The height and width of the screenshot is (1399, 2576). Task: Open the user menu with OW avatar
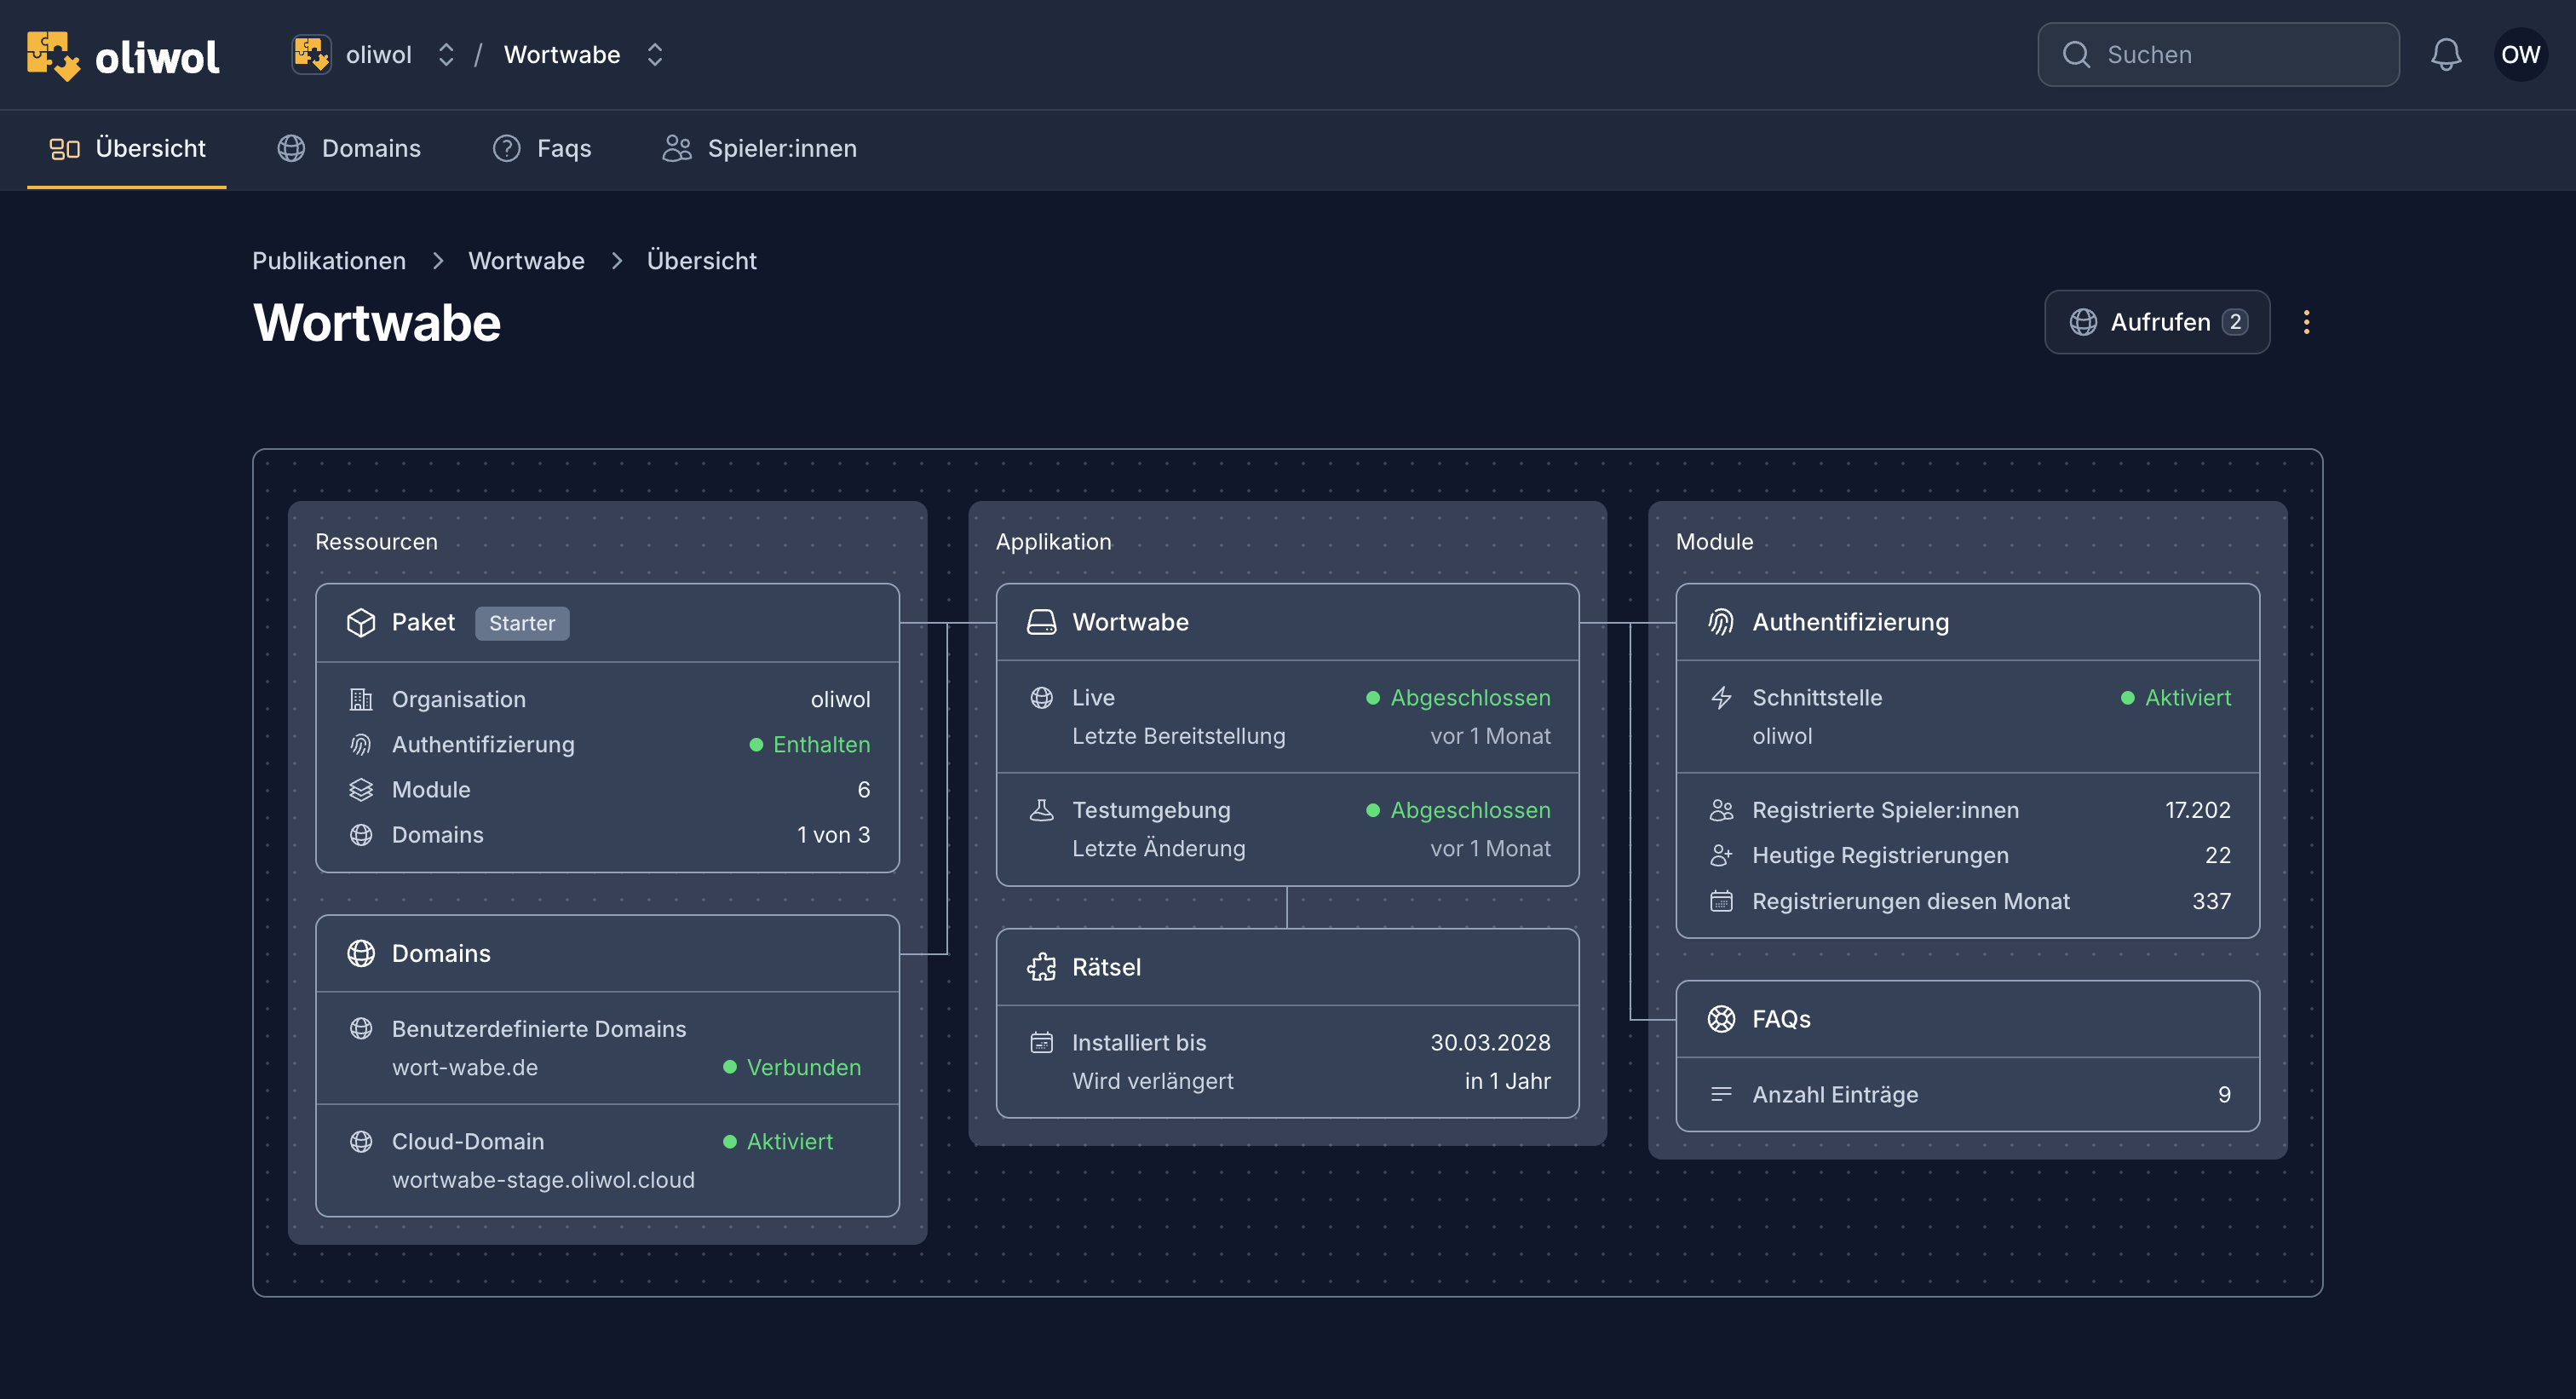pos(2520,55)
